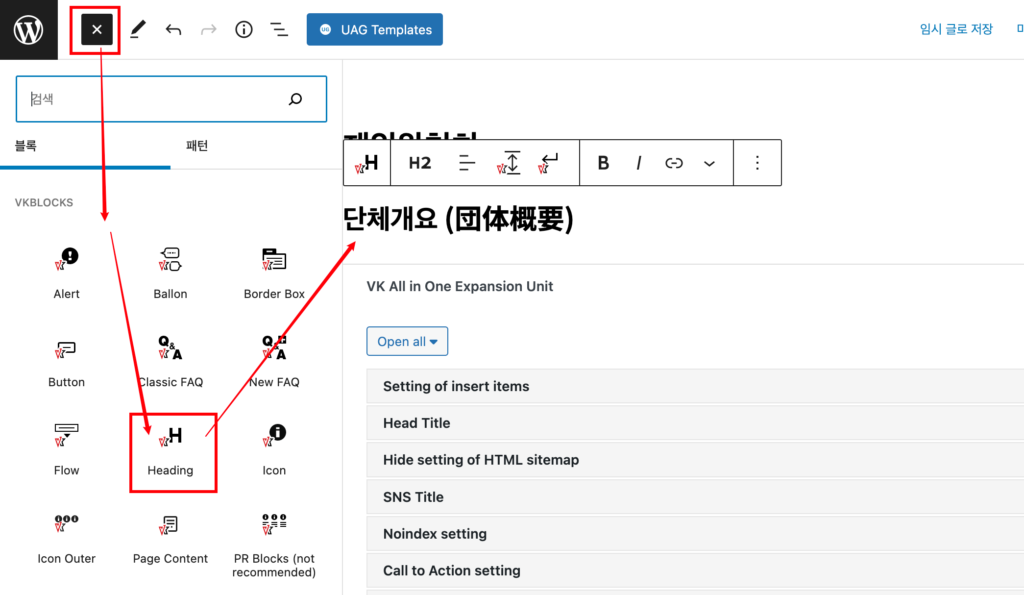This screenshot has height=595, width=1024.
Task: Expand the Open all dropdown
Action: click(x=407, y=341)
